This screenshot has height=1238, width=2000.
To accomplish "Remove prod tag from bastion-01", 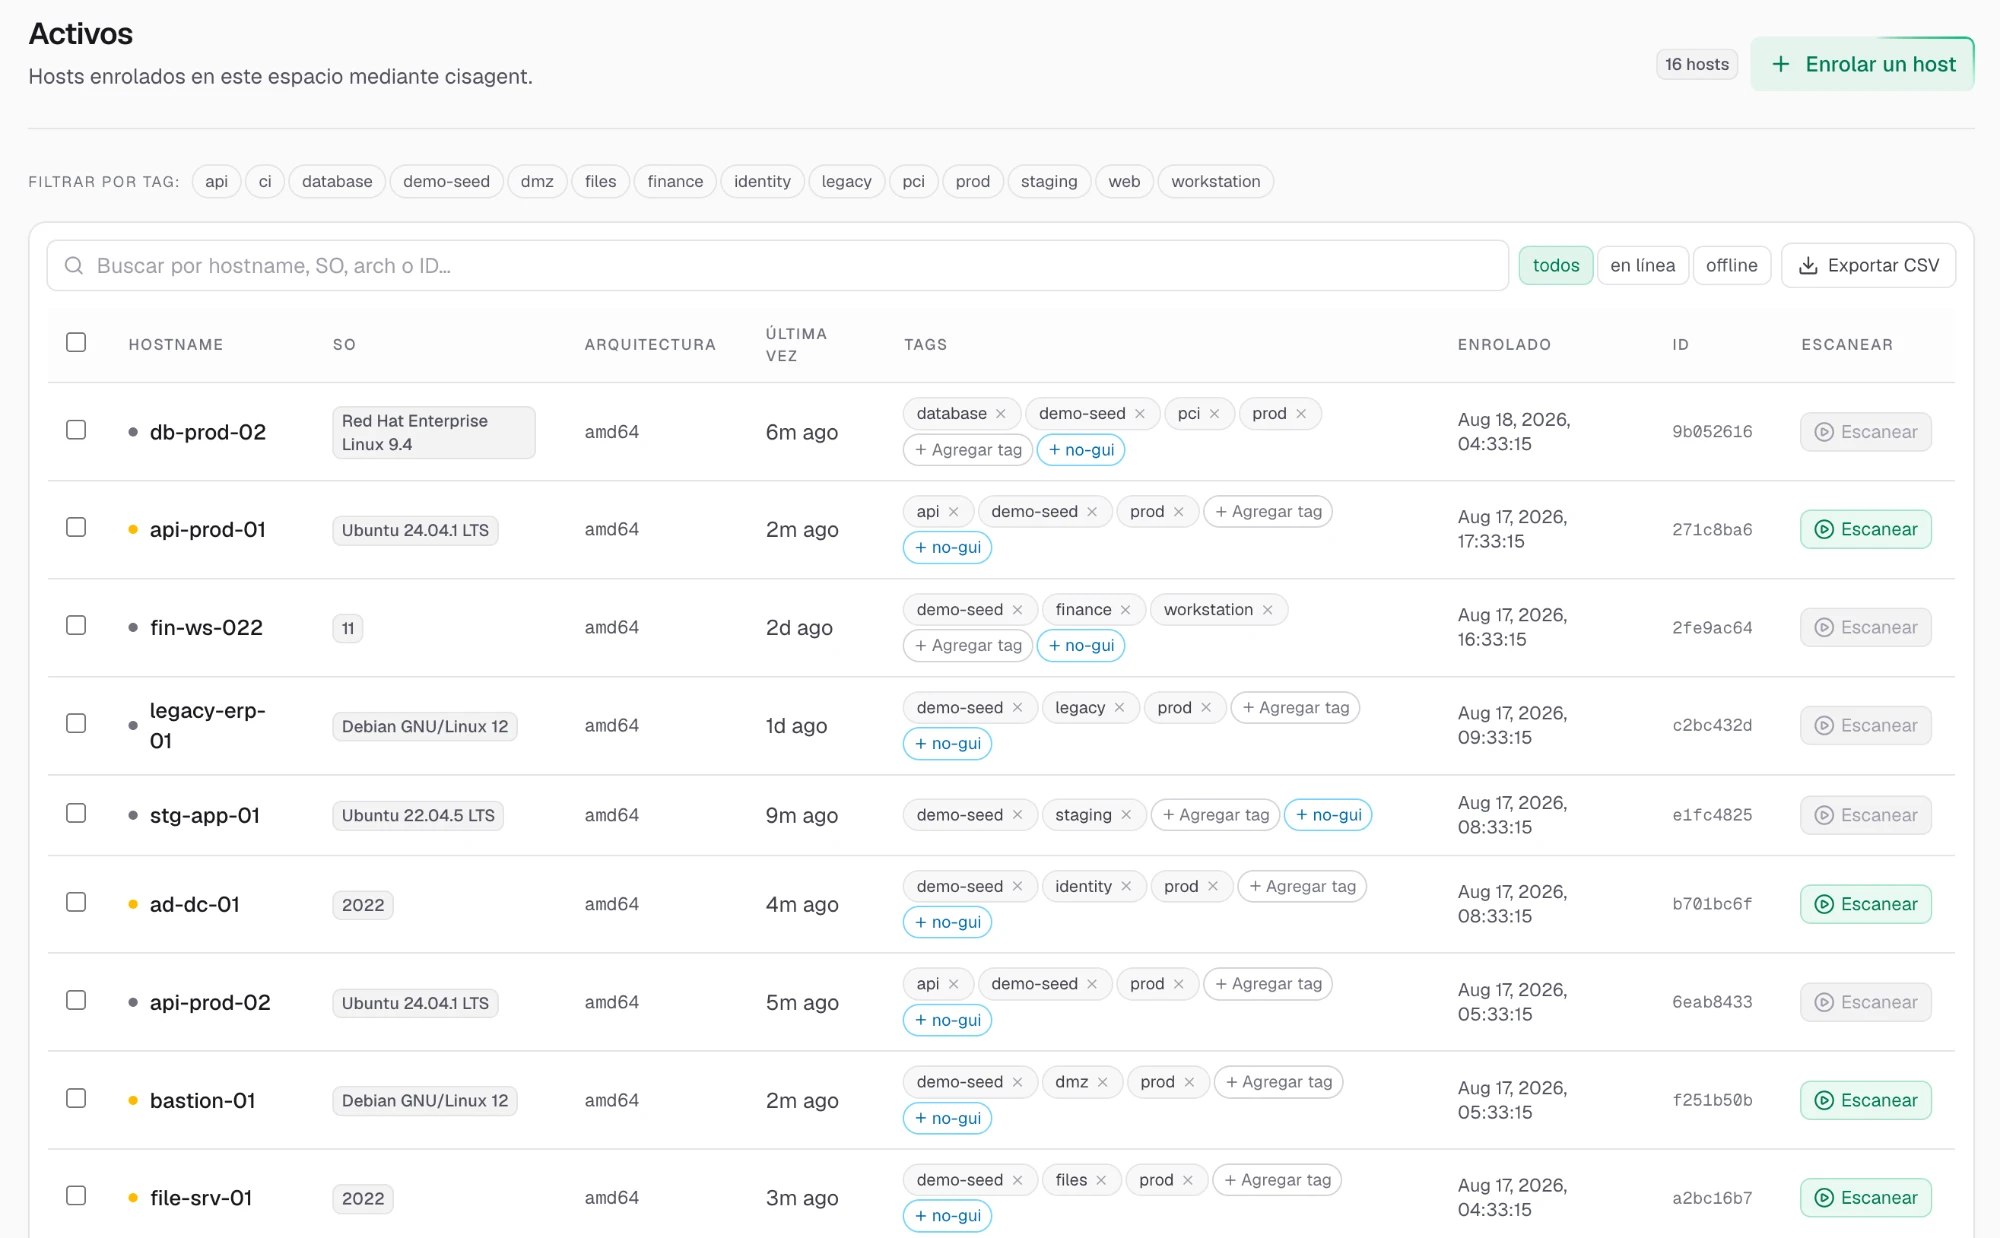I will (x=1189, y=1083).
